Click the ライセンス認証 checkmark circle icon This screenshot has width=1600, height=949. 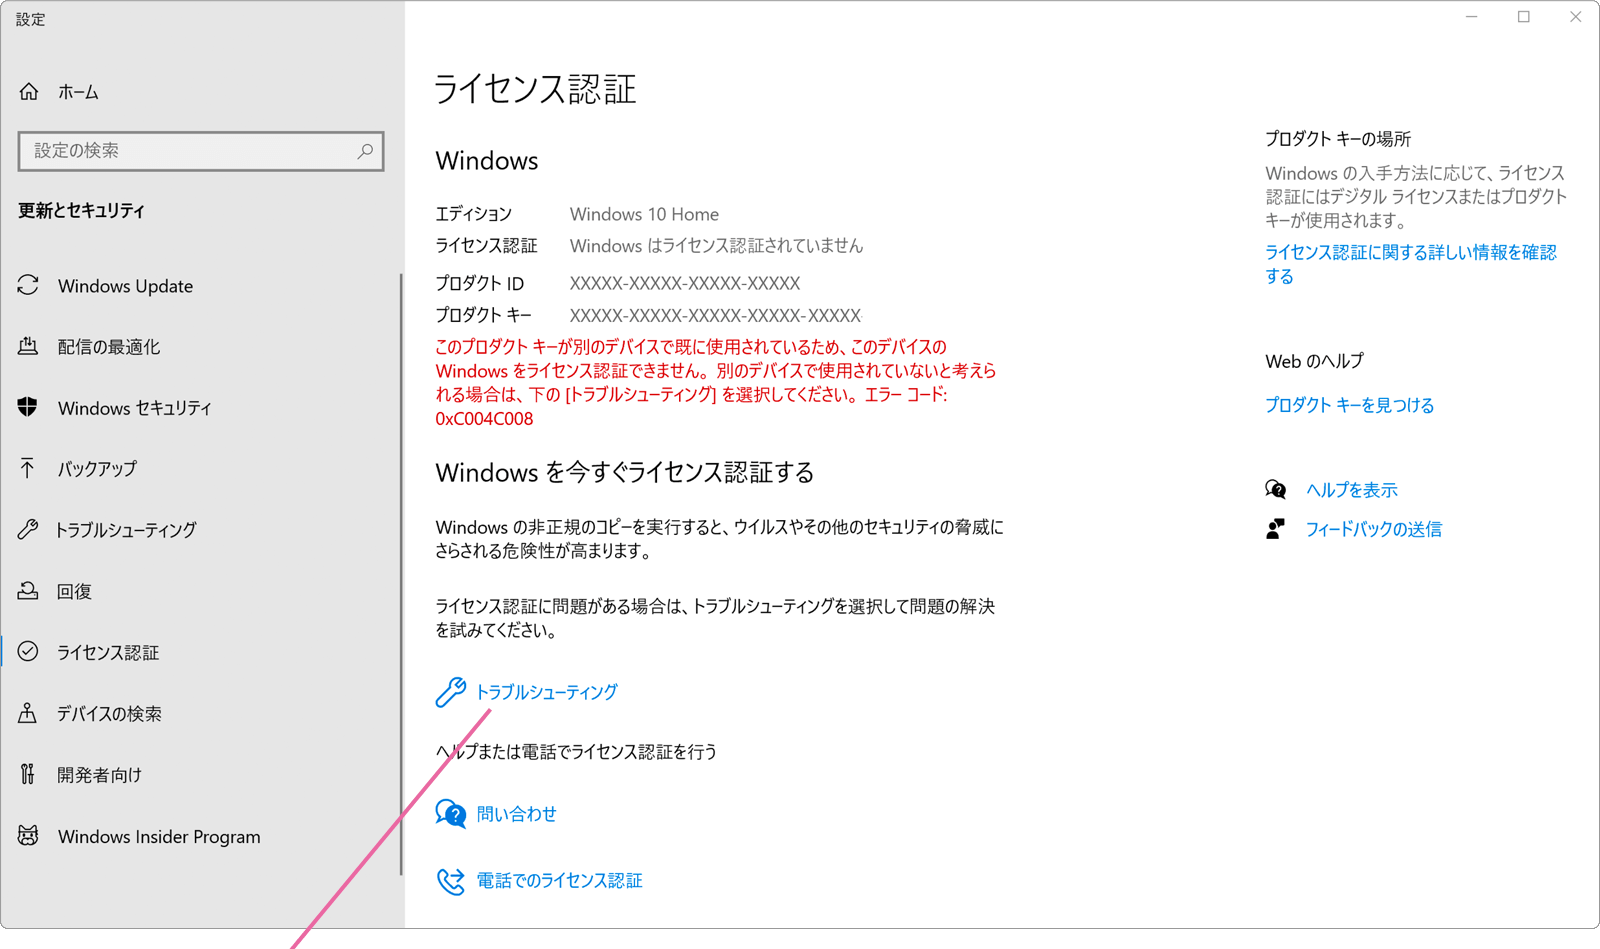tap(28, 652)
